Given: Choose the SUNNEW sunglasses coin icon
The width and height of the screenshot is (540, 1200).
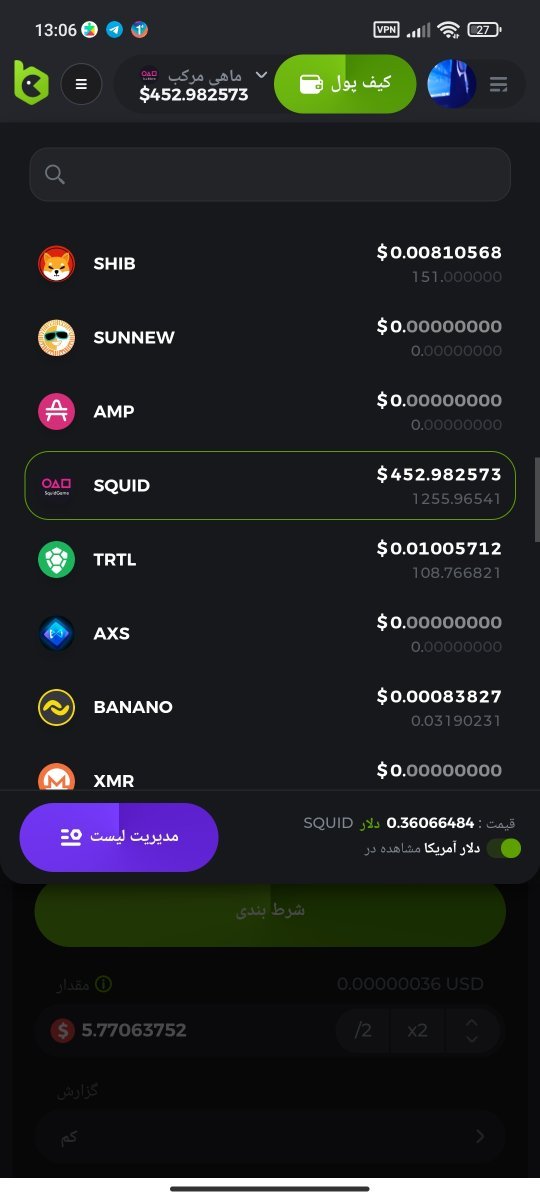Looking at the screenshot, I should click(x=57, y=338).
